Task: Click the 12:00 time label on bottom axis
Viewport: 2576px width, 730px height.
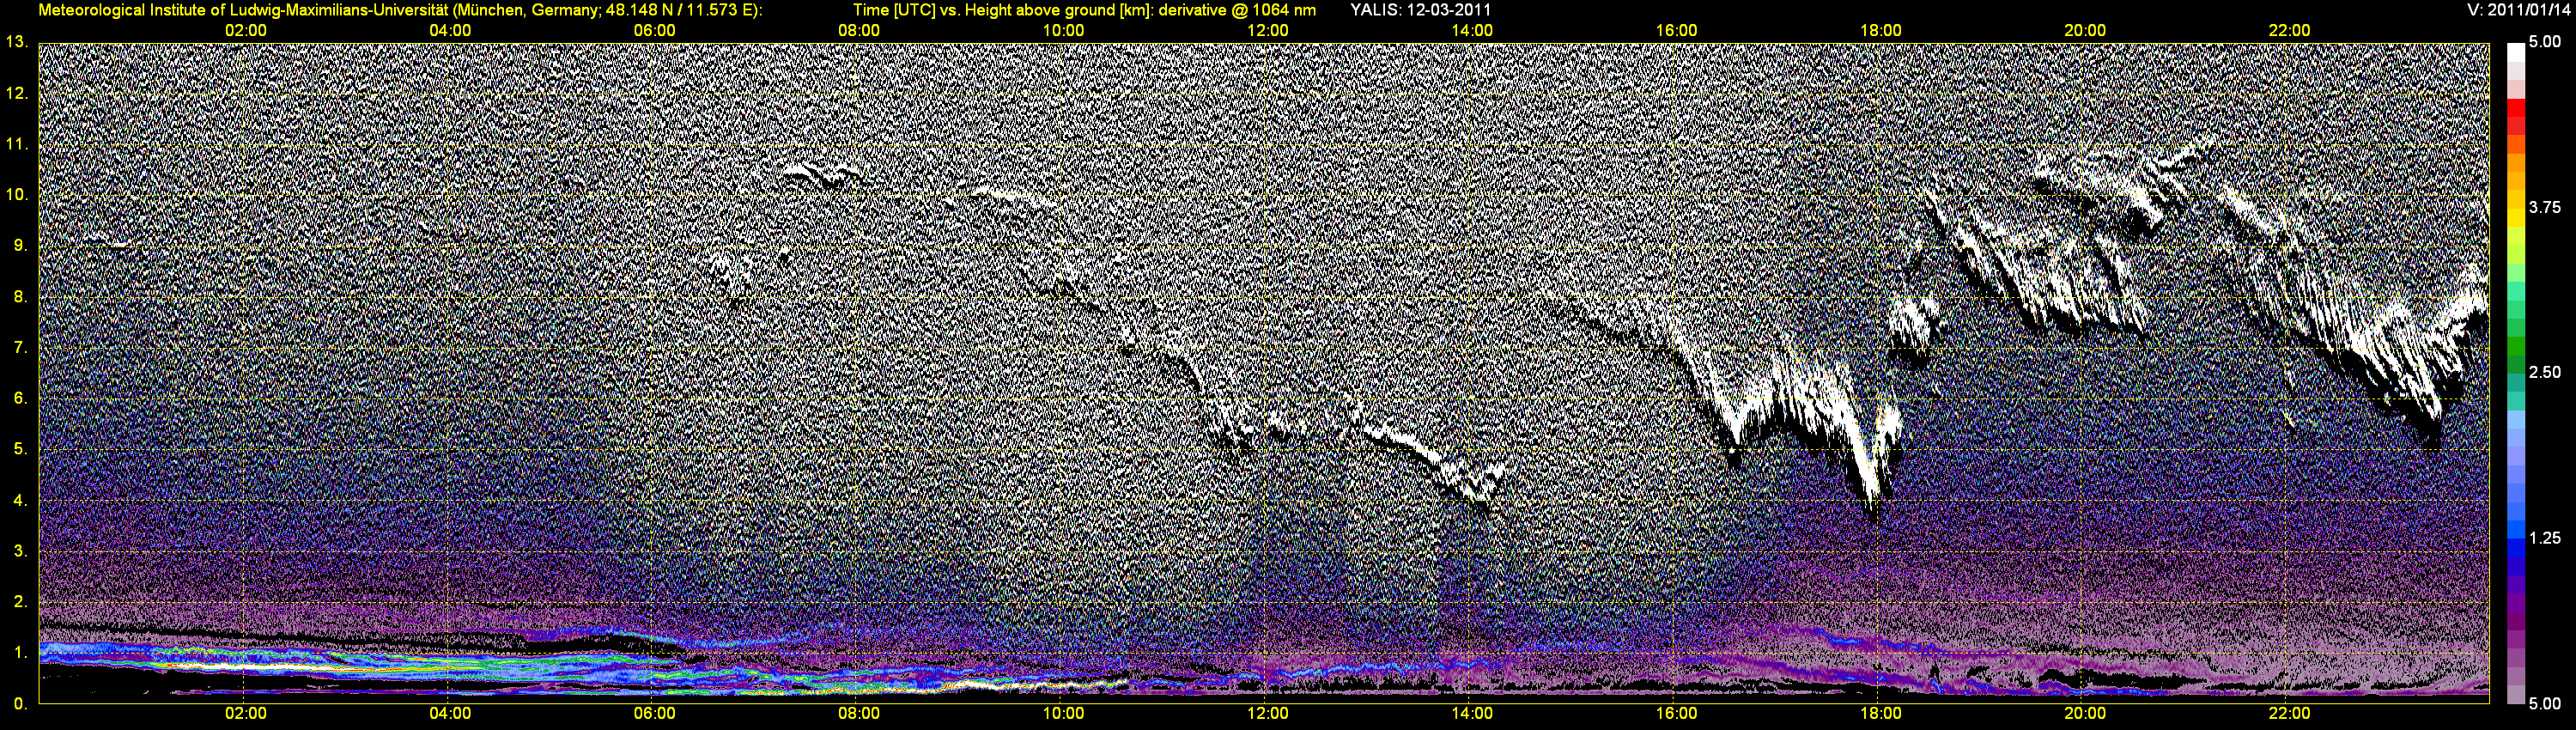Action: click(1267, 713)
